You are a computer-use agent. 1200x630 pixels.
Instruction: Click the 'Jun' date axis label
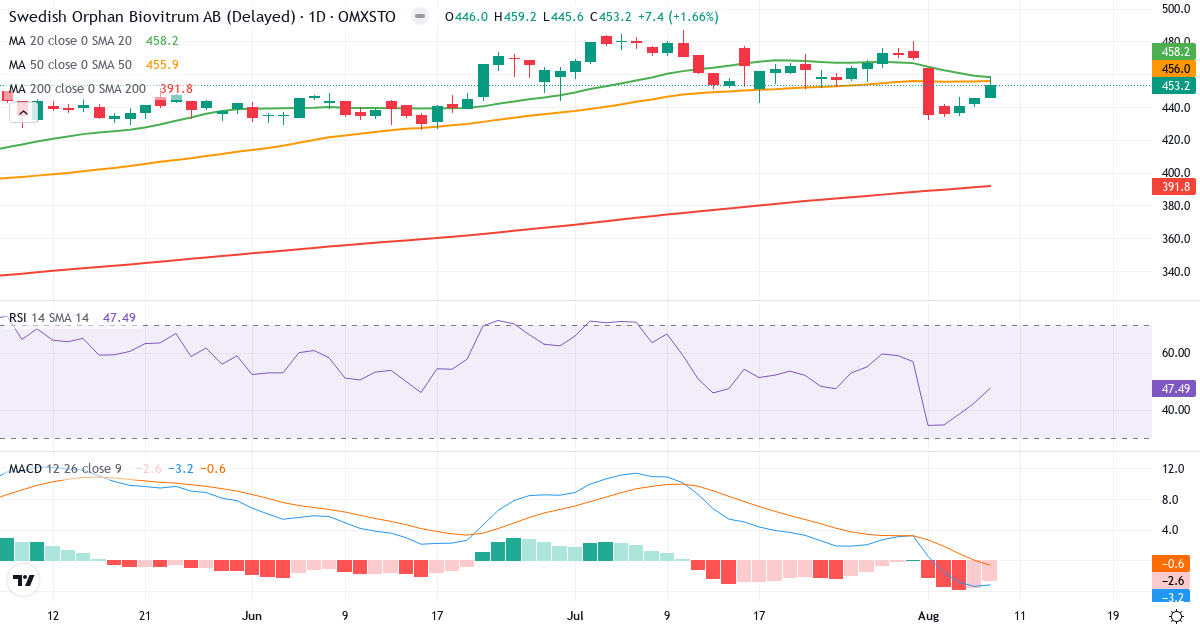252,616
